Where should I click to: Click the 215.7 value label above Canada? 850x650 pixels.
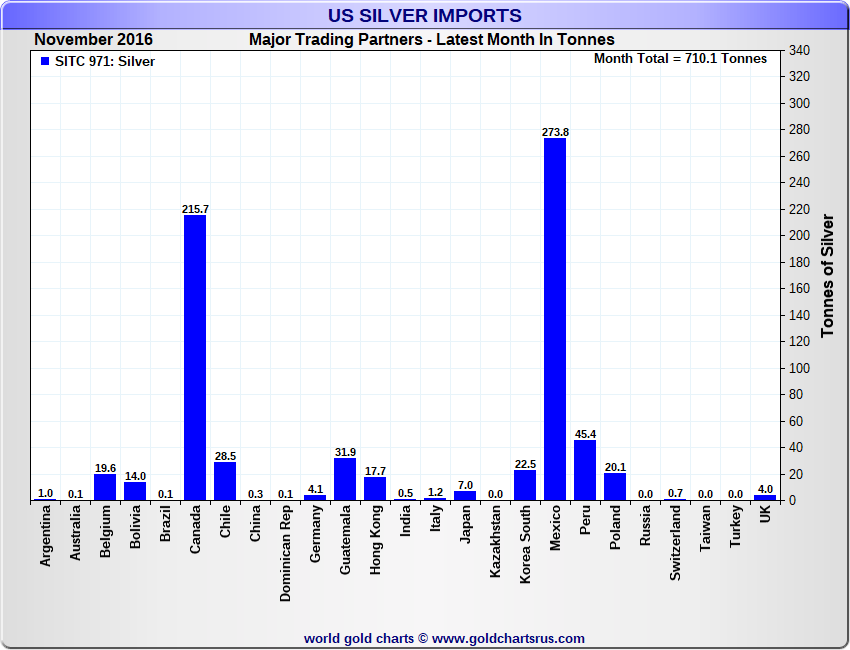coord(195,209)
